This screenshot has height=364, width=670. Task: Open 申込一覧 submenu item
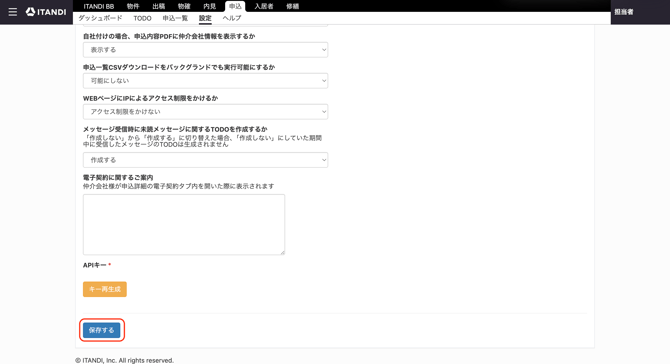click(175, 18)
